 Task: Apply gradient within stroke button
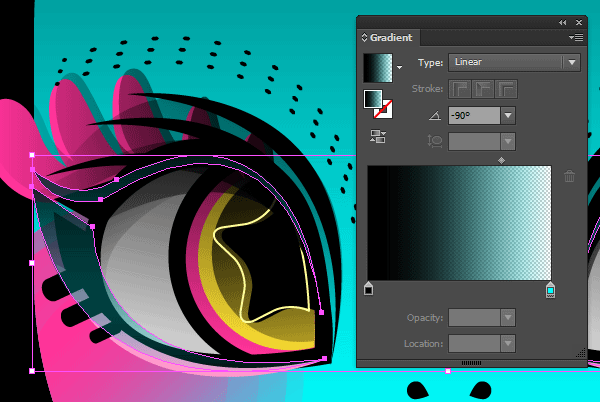463,90
